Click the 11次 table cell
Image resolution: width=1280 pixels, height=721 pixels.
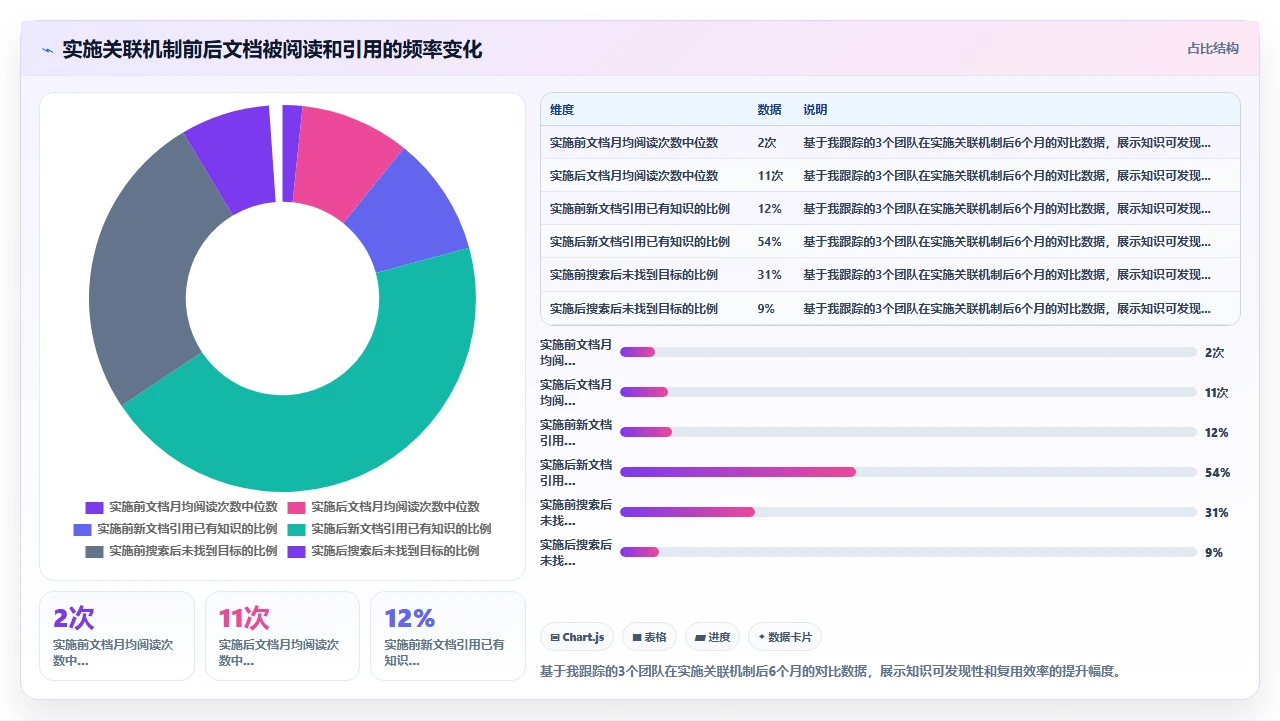pyautogui.click(x=770, y=175)
